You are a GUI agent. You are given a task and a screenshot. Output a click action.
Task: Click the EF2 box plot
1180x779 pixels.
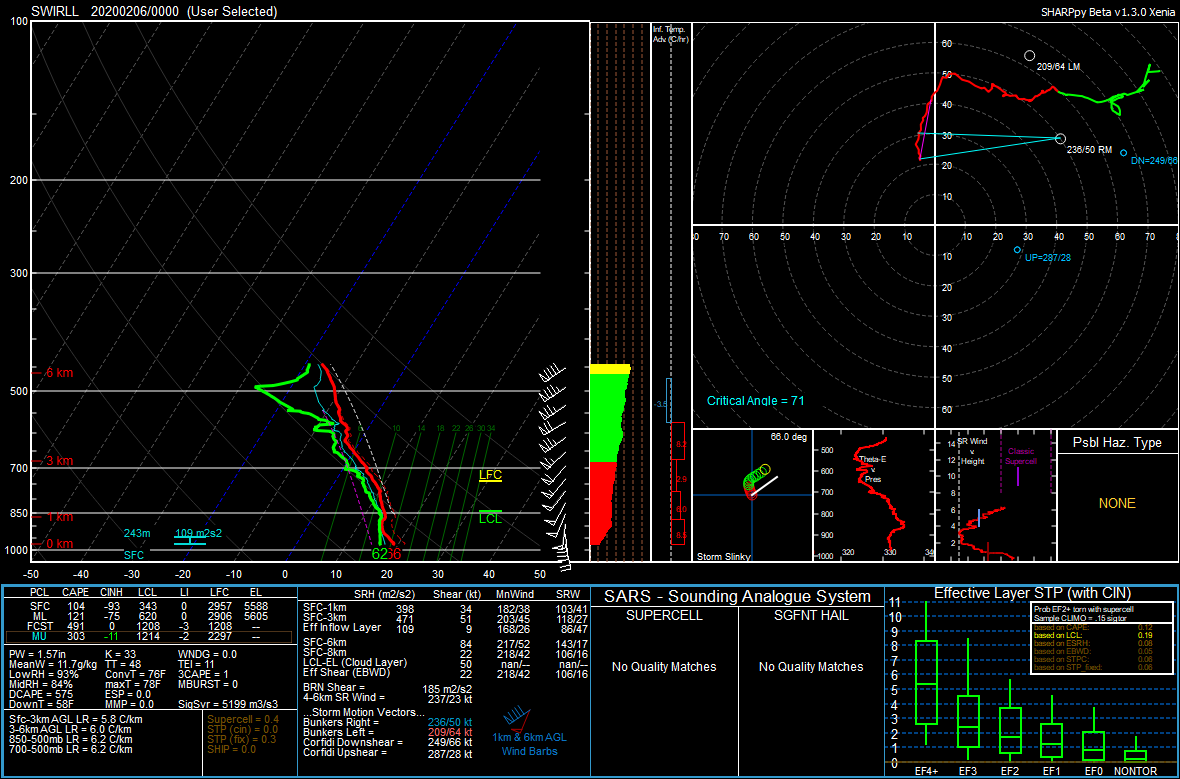[1010, 730]
